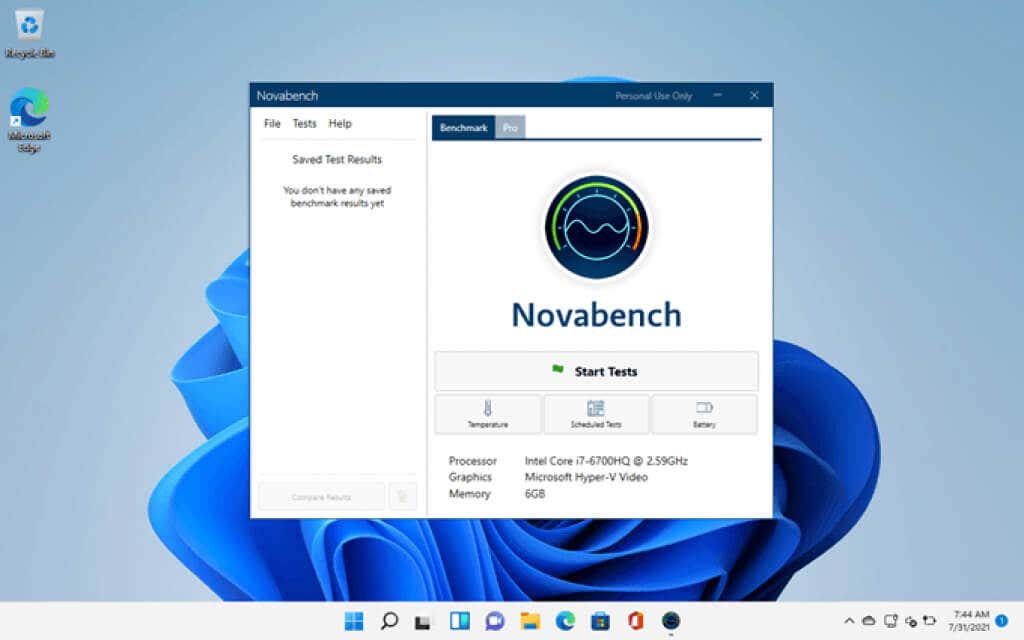Click the taskbar Search icon
The width and height of the screenshot is (1024, 640).
click(389, 620)
